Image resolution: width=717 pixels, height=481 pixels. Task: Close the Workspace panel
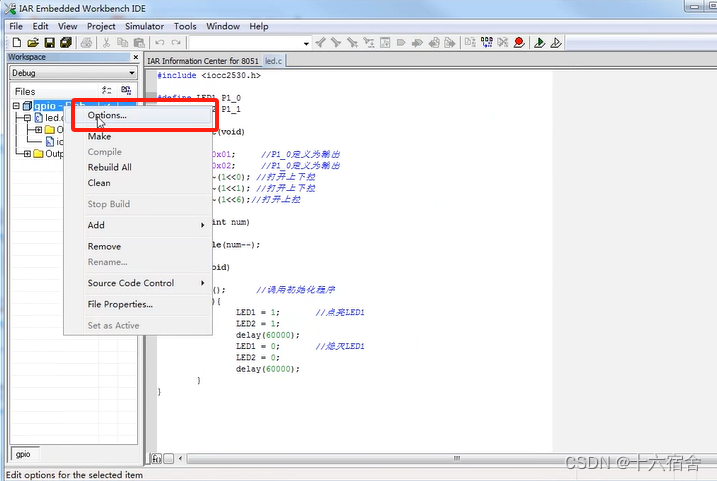point(135,57)
